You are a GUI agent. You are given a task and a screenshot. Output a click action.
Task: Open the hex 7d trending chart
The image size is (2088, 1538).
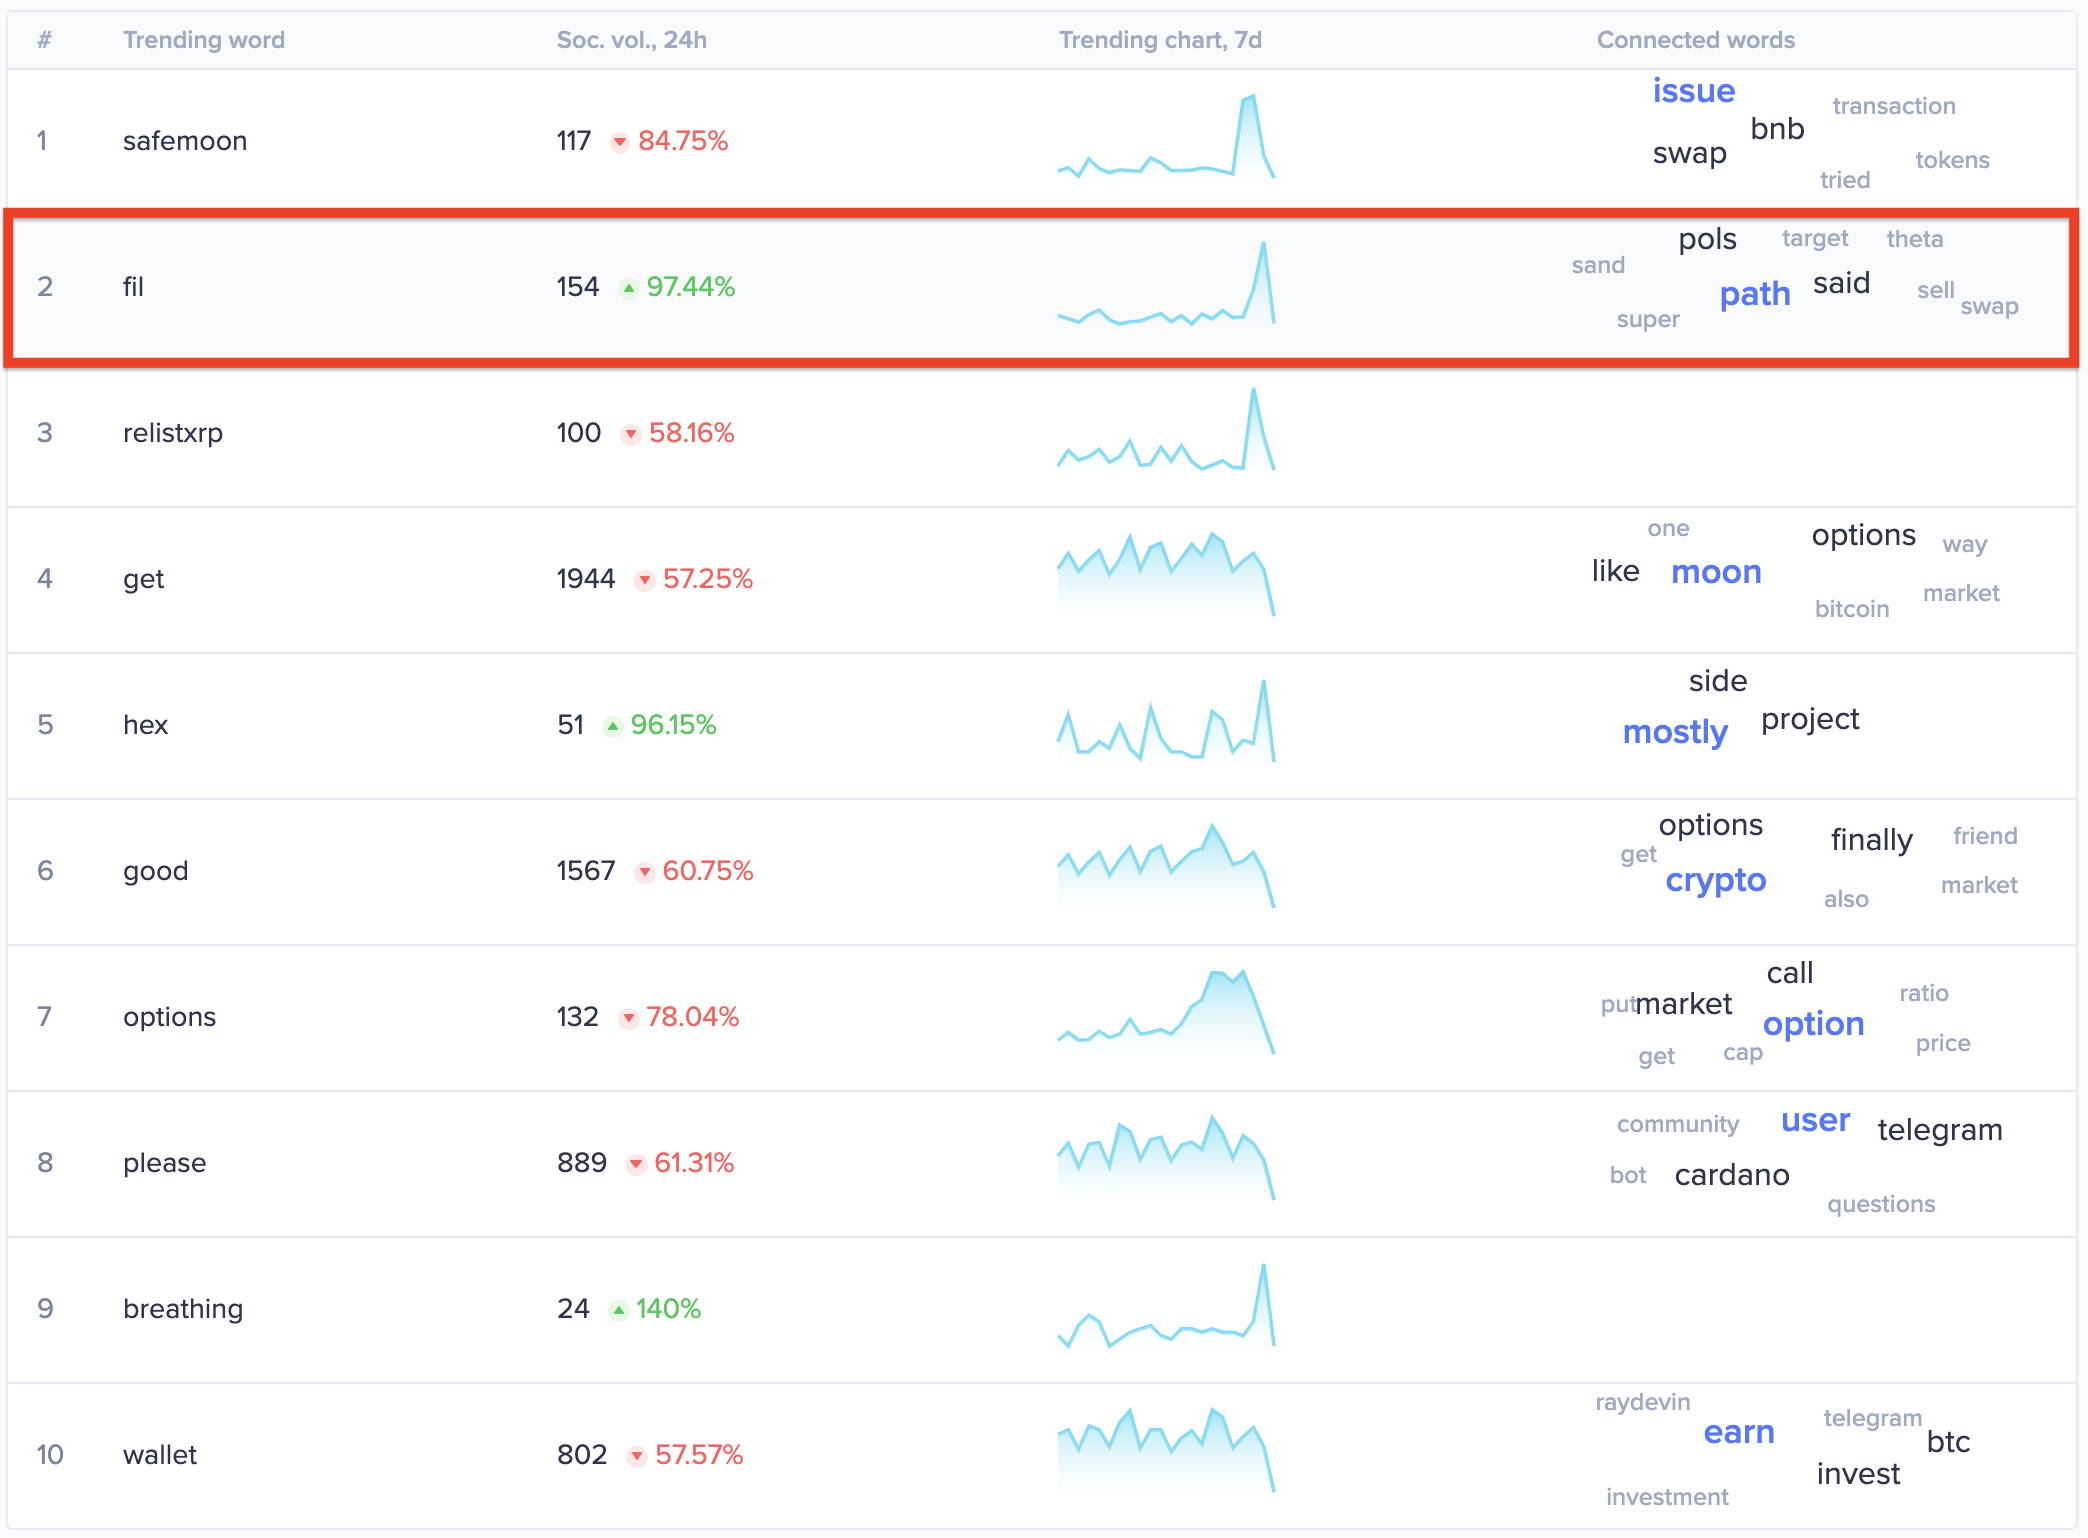click(x=1166, y=721)
